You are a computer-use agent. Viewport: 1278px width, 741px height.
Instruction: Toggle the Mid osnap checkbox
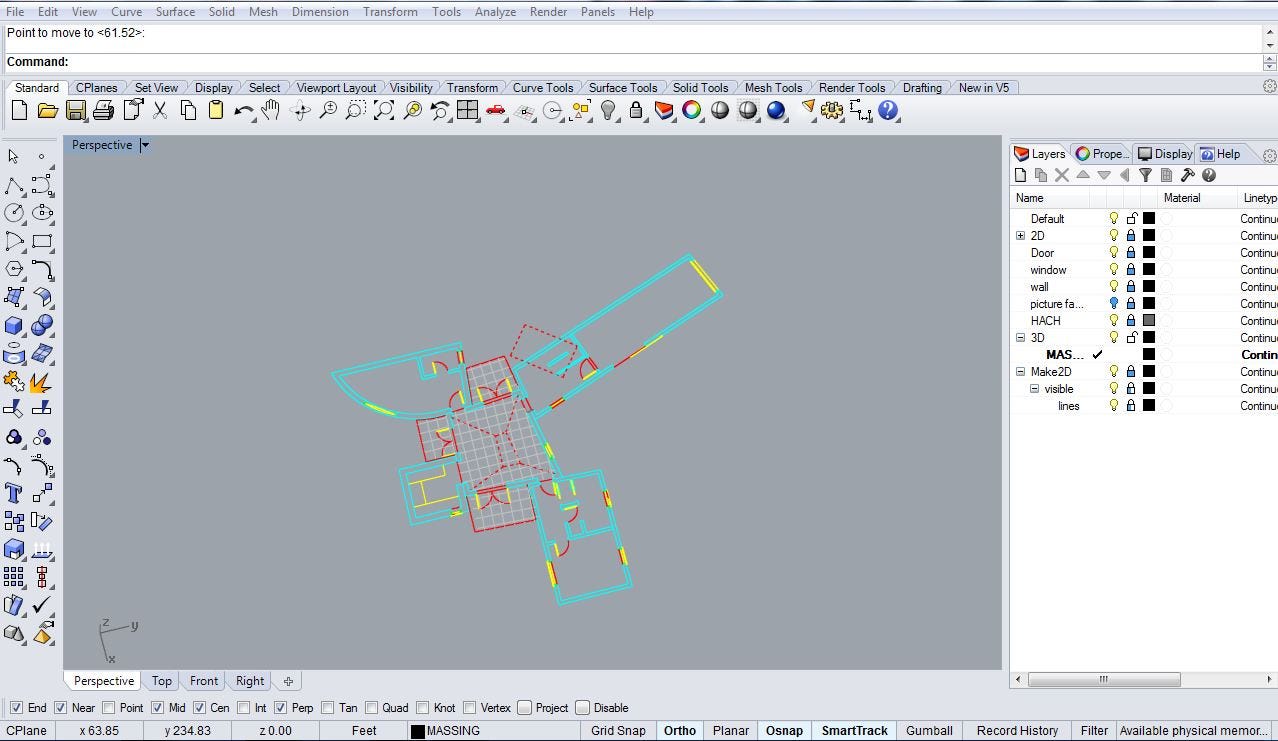[157, 708]
